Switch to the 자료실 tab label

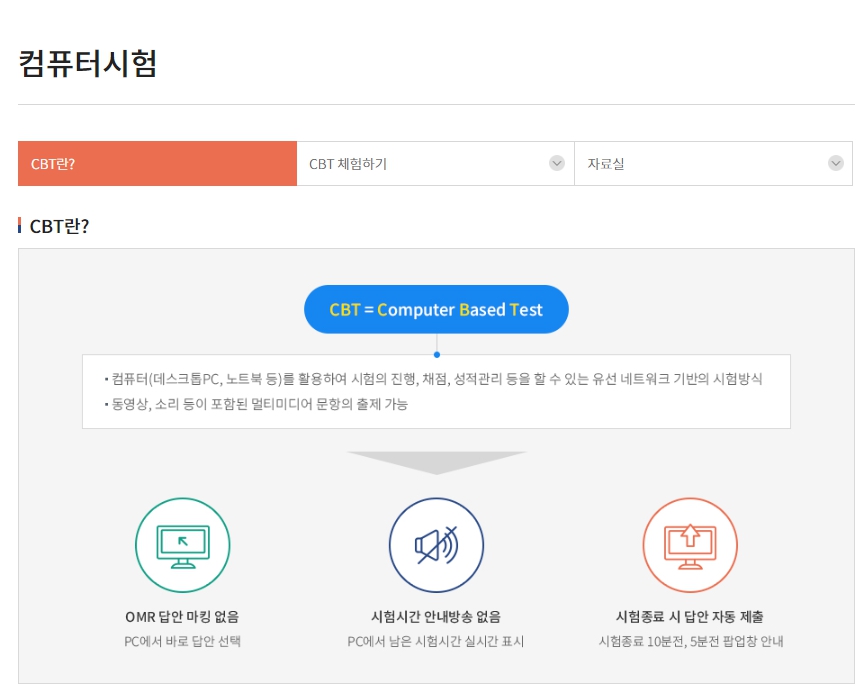pos(606,164)
